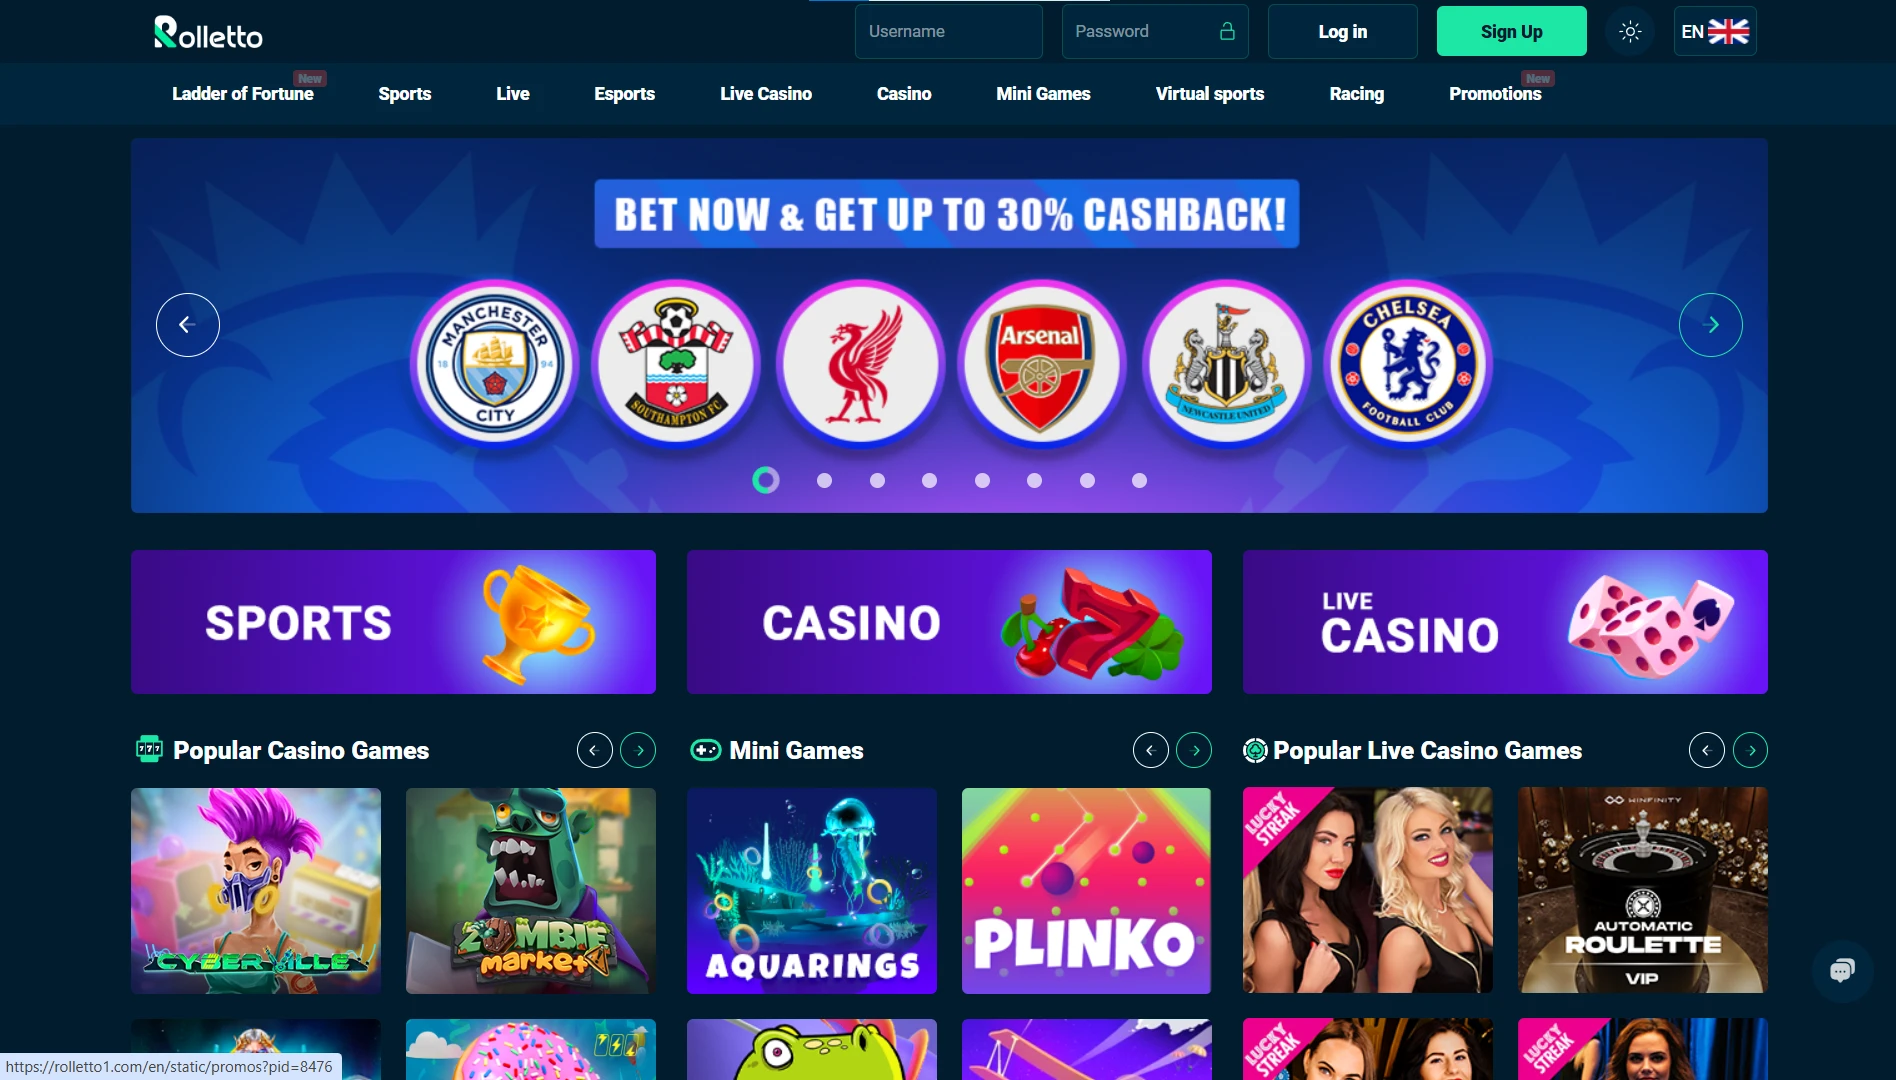Screen dimensions: 1896x1080
Task: Show next Popular Live Casino Games
Action: coord(1750,750)
